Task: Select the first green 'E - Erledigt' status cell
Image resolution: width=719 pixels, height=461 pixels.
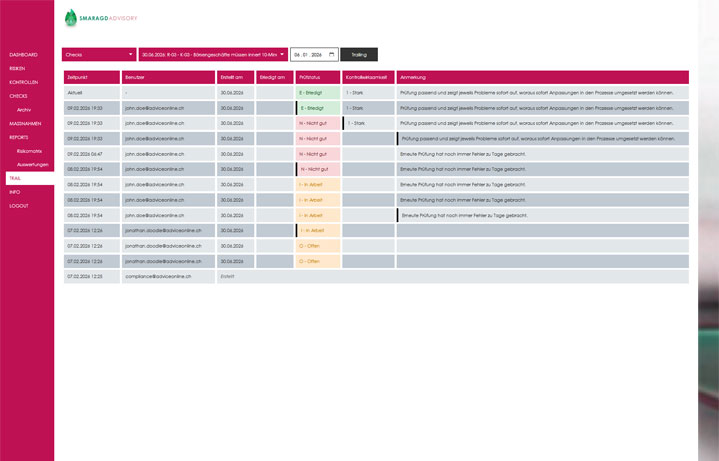Action: (x=317, y=92)
